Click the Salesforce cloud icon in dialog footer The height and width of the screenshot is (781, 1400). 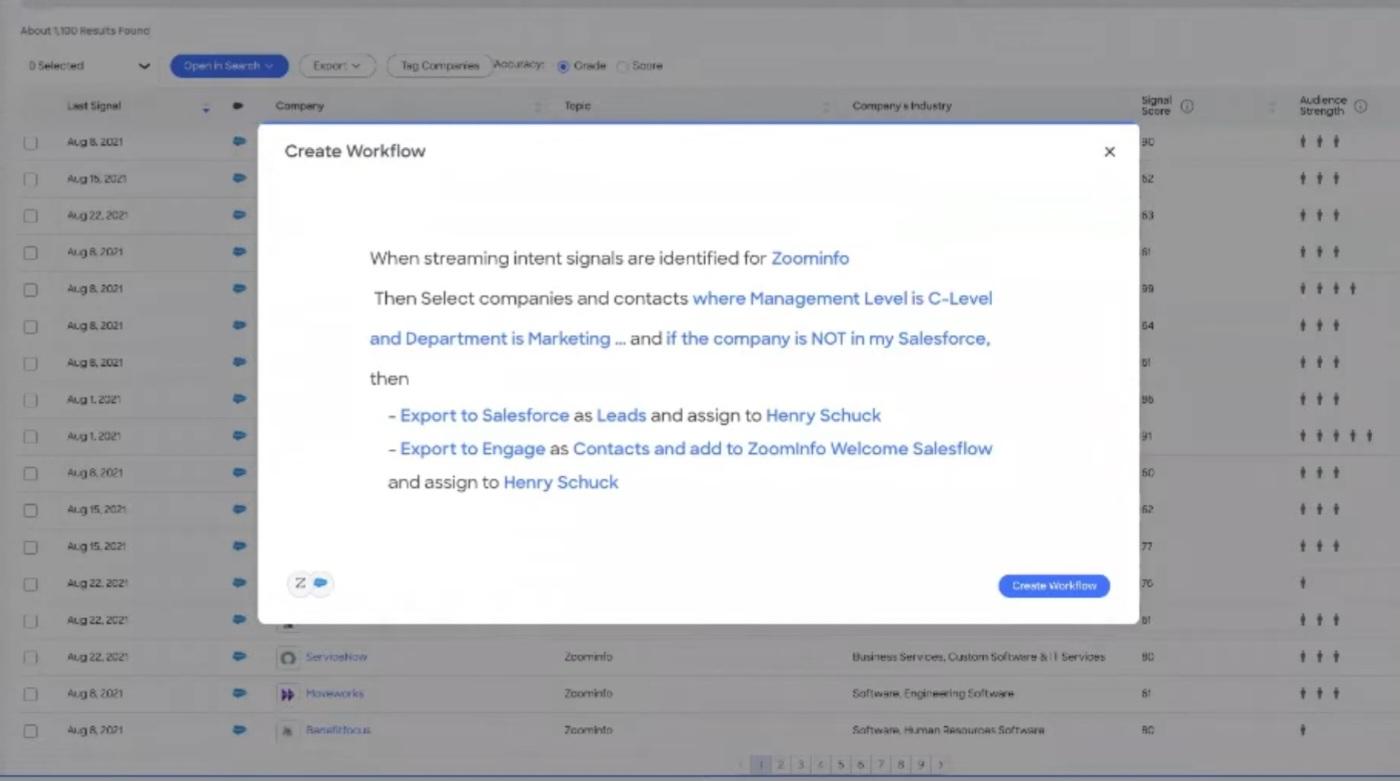pos(321,583)
